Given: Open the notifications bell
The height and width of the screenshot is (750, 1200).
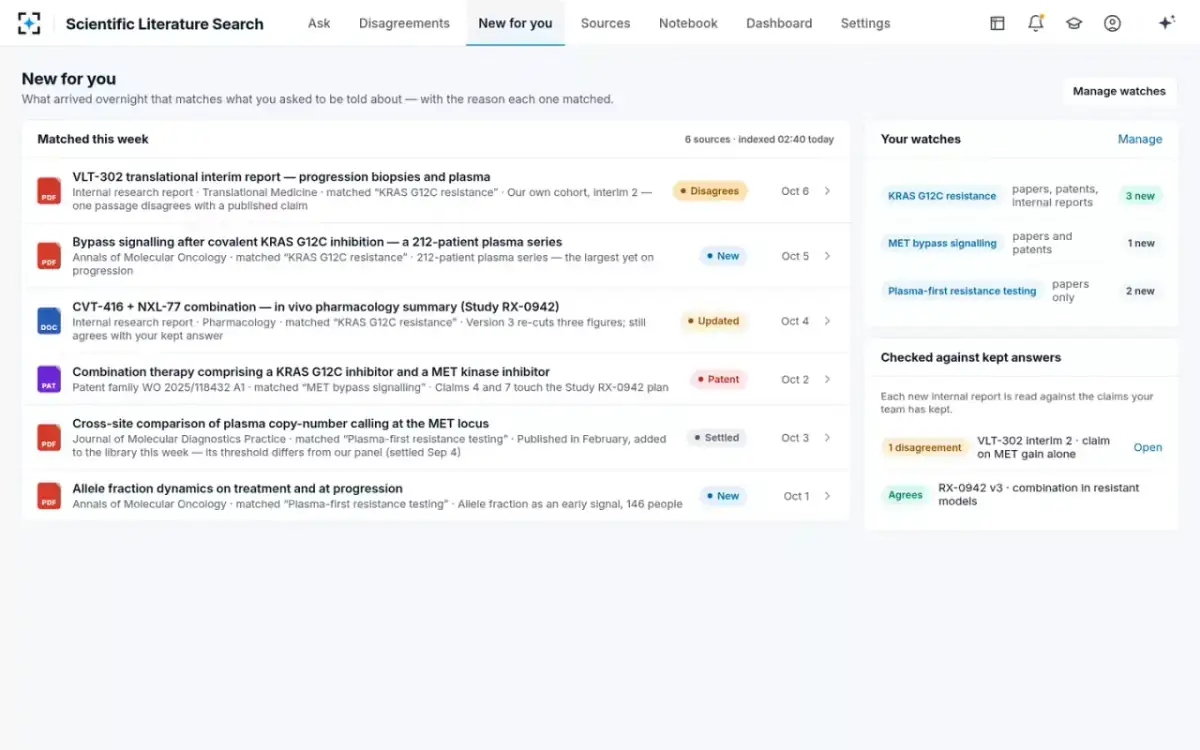Looking at the screenshot, I should coord(1036,23).
